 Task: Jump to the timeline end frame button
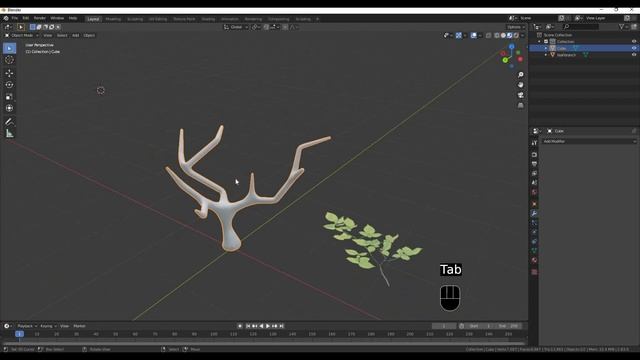tap(281, 326)
